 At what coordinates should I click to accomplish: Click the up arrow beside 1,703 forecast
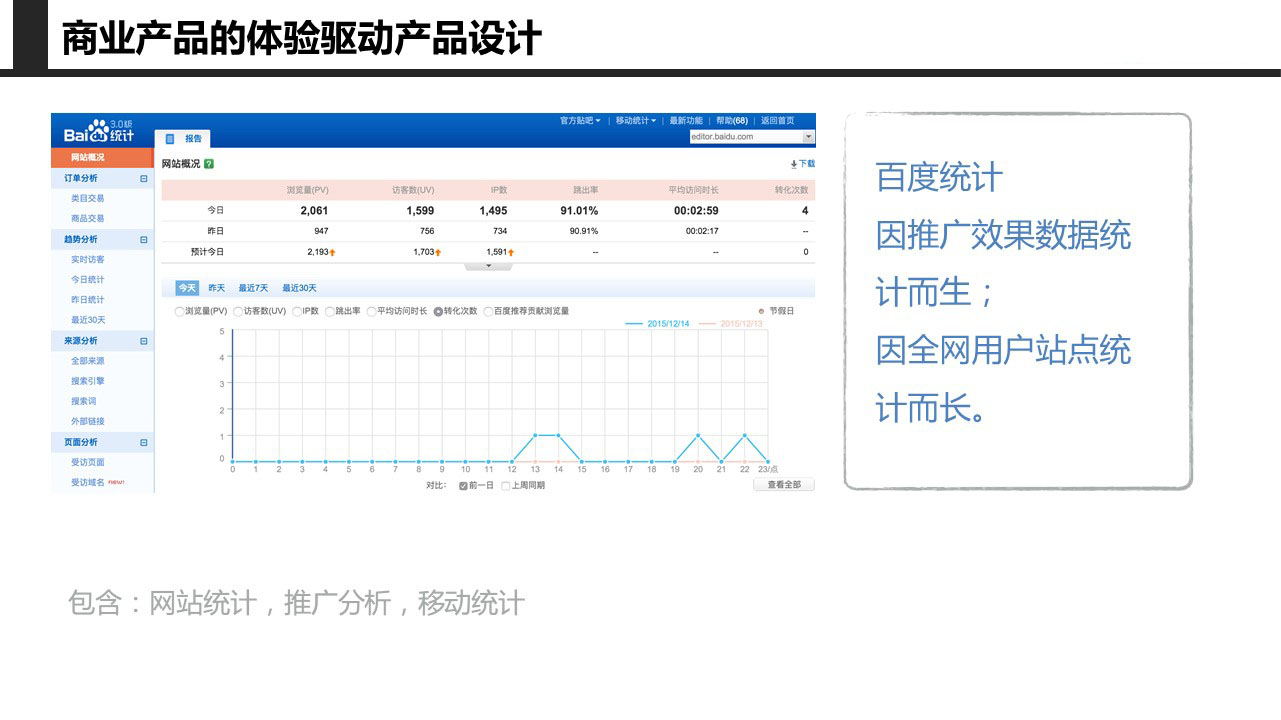click(438, 252)
